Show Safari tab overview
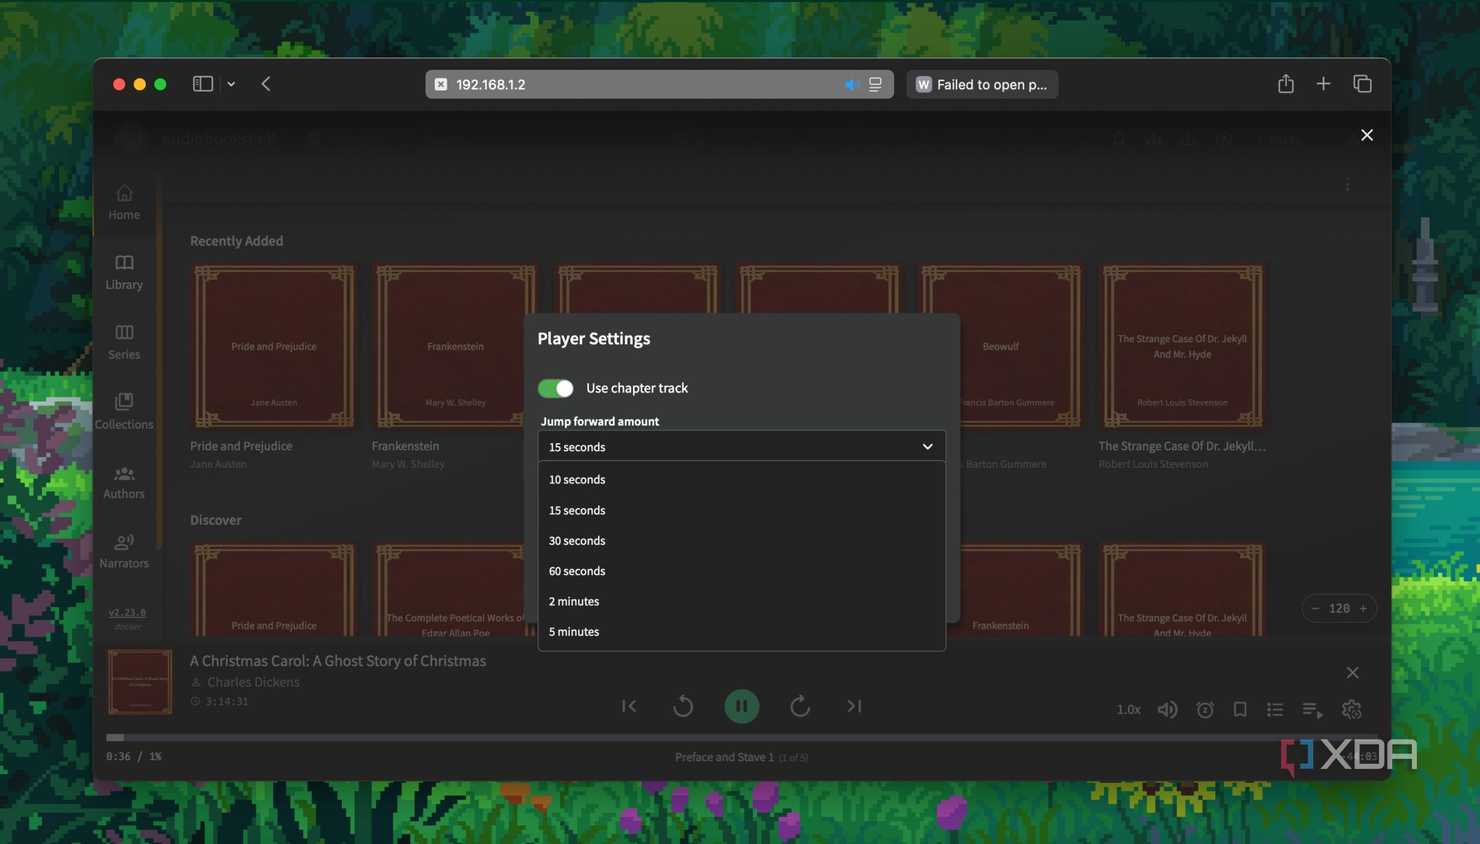Image resolution: width=1480 pixels, height=844 pixels. click(x=1362, y=84)
